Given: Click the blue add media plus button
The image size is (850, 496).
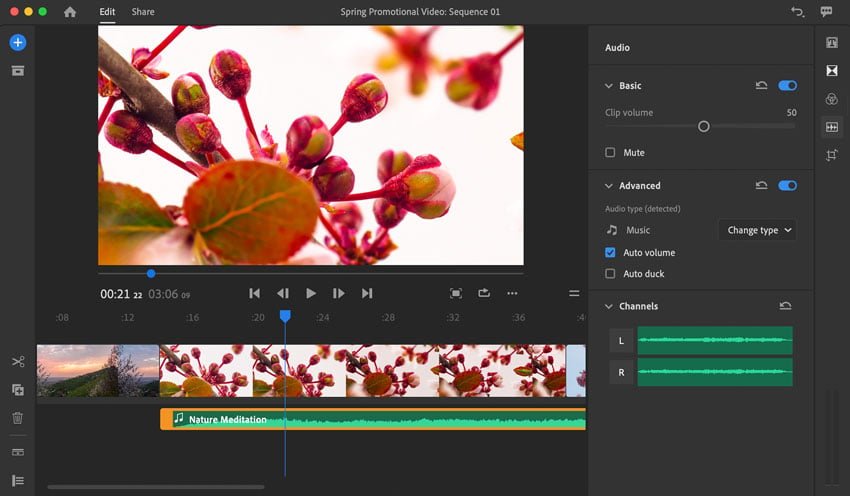Looking at the screenshot, I should pyautogui.click(x=18, y=42).
